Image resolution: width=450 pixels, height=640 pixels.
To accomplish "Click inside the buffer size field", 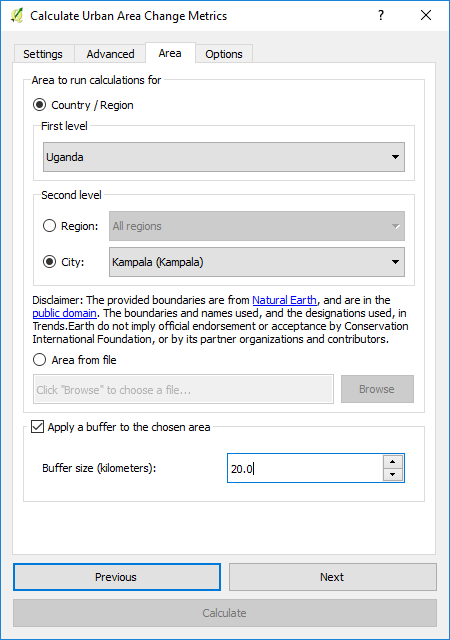I will pyautogui.click(x=305, y=468).
